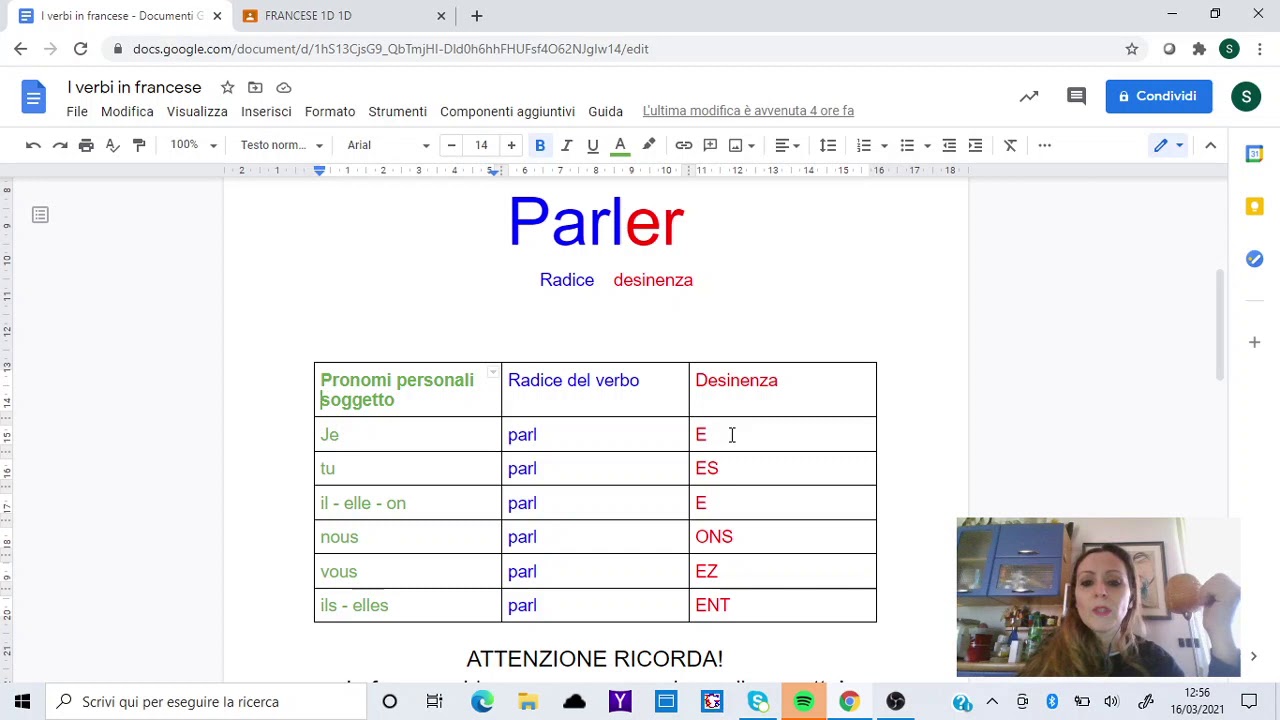The height and width of the screenshot is (720, 1280).
Task: Open the text alignment dropdown
Action: 788,145
